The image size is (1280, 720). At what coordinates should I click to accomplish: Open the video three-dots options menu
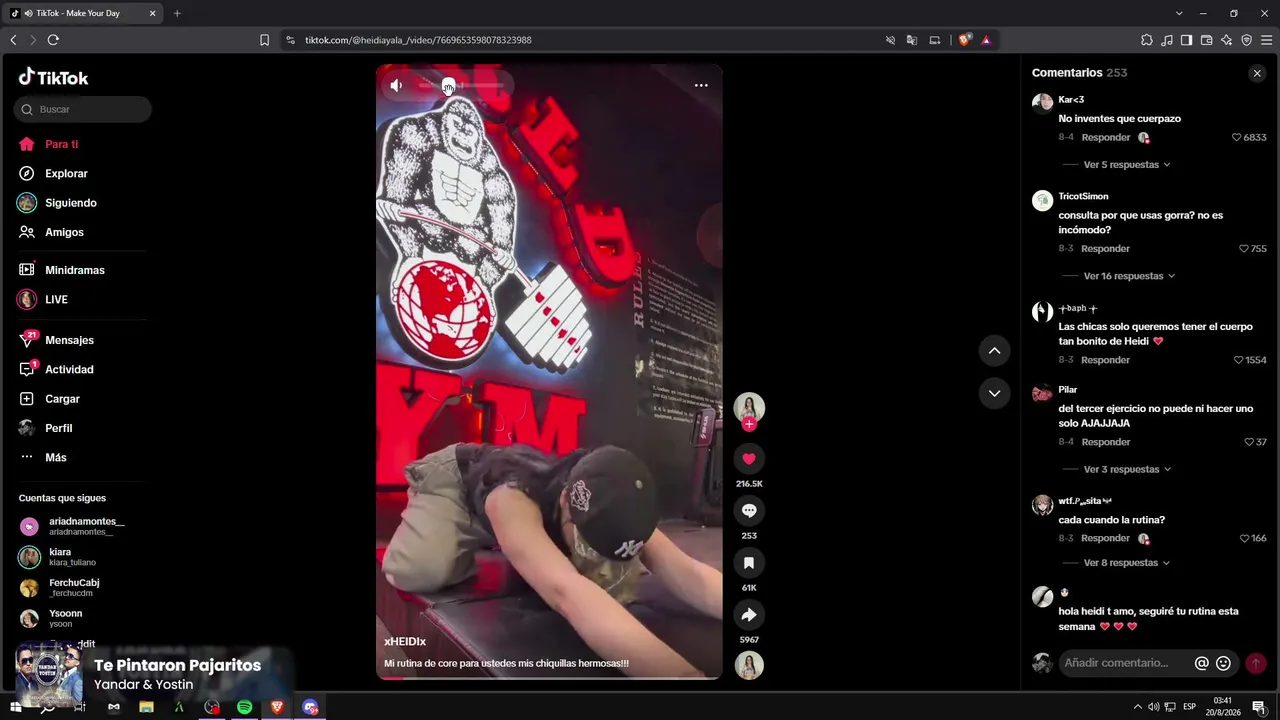coord(701,85)
